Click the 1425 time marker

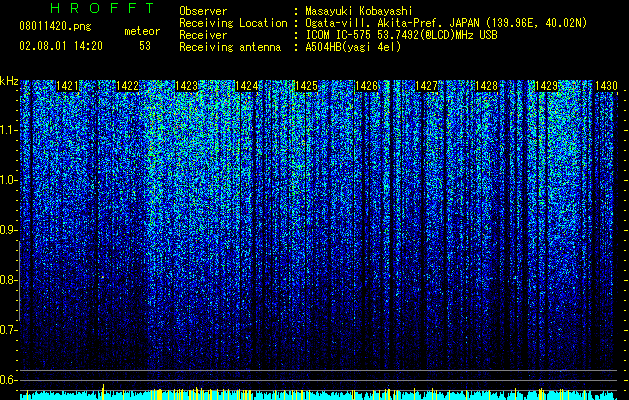pyautogui.click(x=306, y=86)
